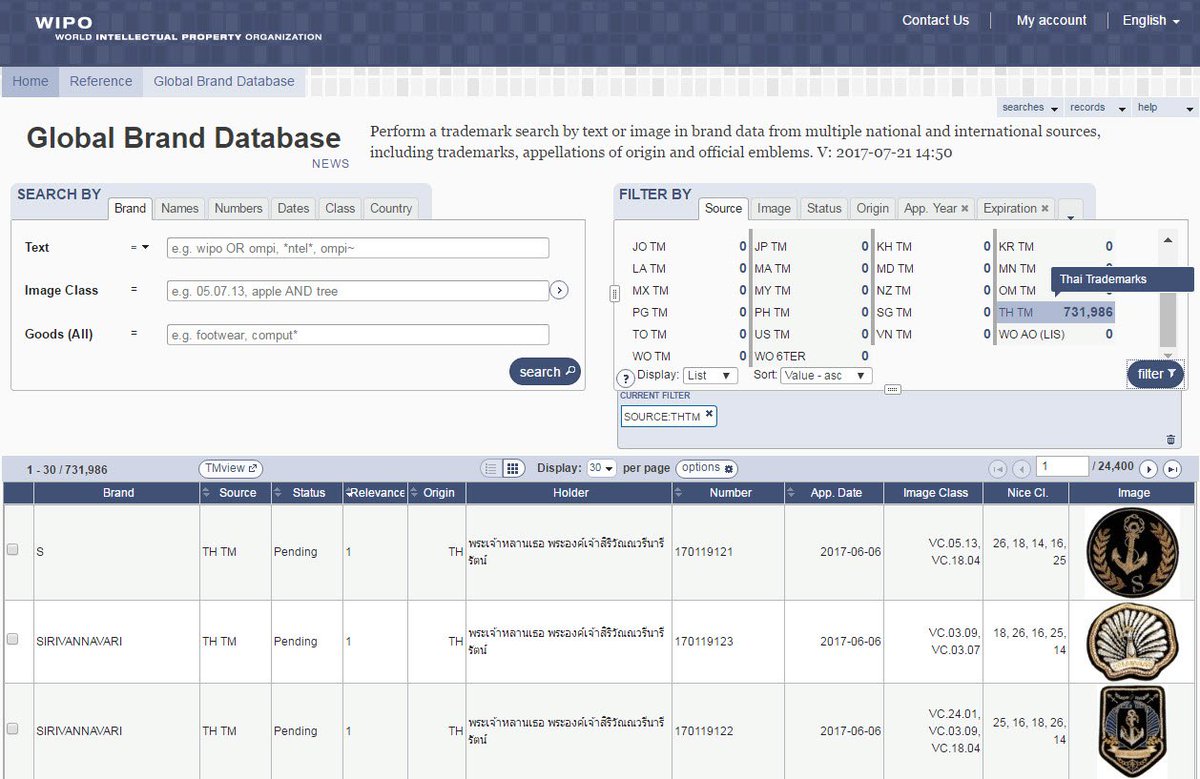This screenshot has width=1200, height=779.
Task: Open TMview external link button
Action: 230,468
